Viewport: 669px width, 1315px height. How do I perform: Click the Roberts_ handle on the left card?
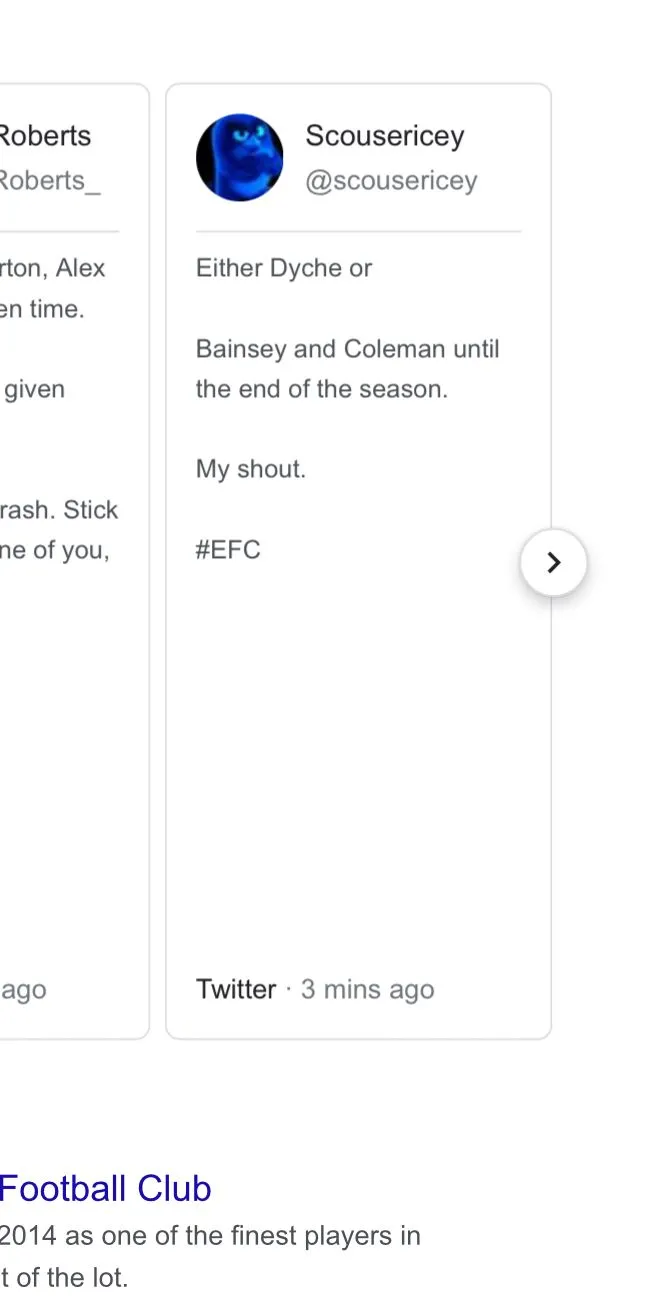[50, 181]
